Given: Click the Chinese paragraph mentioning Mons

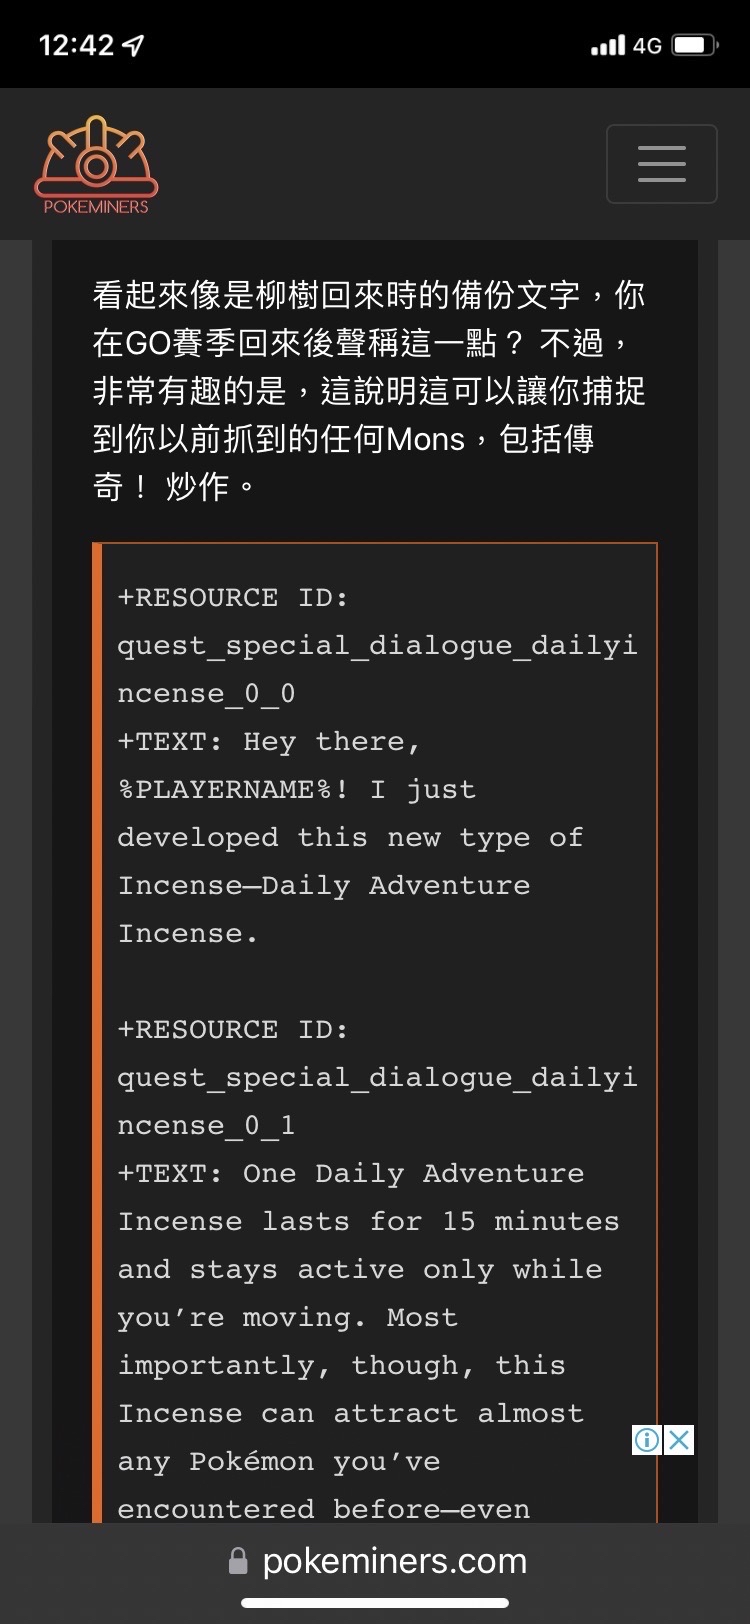Looking at the screenshot, I should point(369,391).
